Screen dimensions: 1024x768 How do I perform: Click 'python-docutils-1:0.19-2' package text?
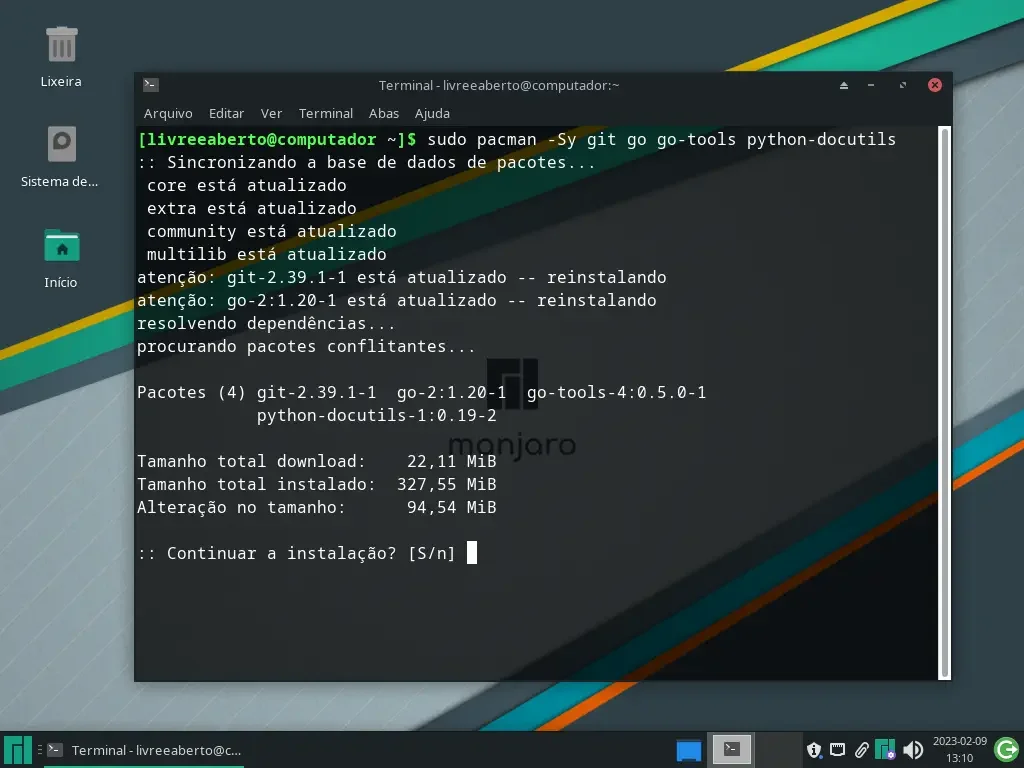point(376,415)
